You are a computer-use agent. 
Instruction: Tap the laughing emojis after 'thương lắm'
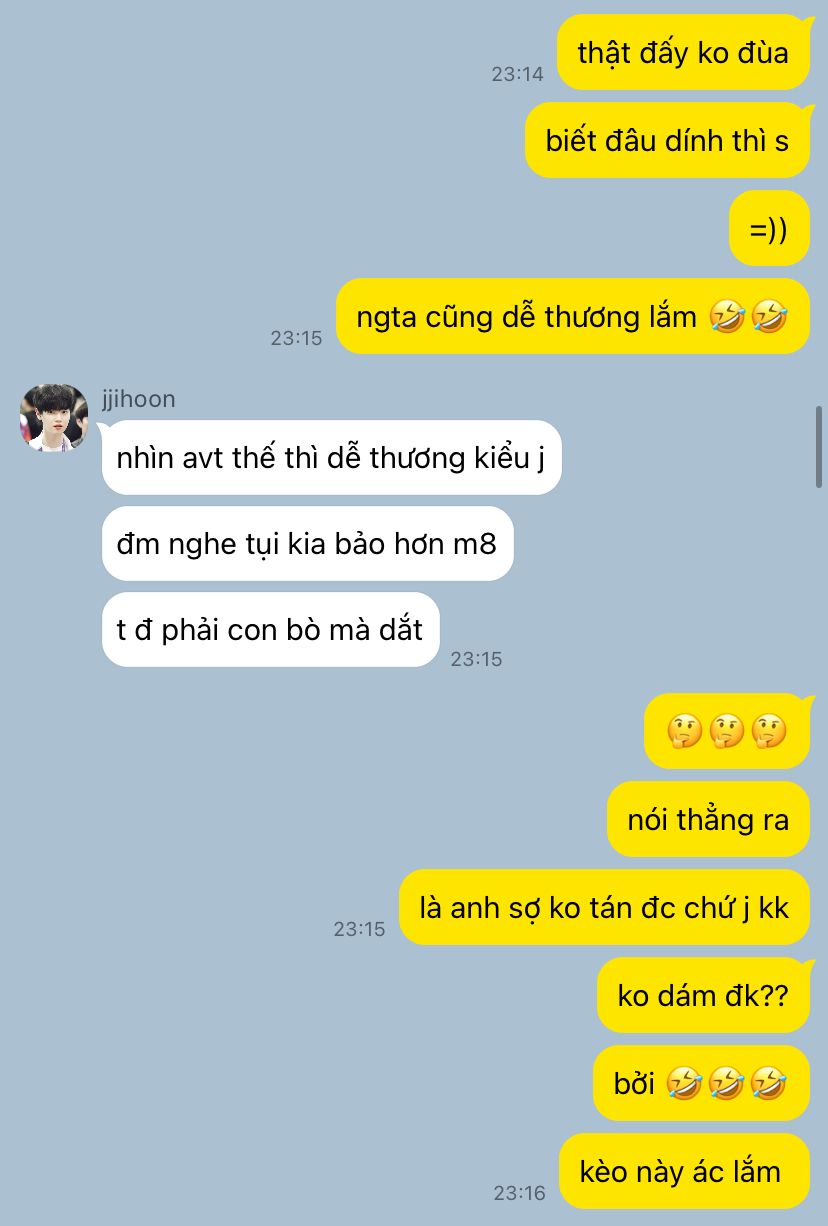pyautogui.click(x=748, y=317)
